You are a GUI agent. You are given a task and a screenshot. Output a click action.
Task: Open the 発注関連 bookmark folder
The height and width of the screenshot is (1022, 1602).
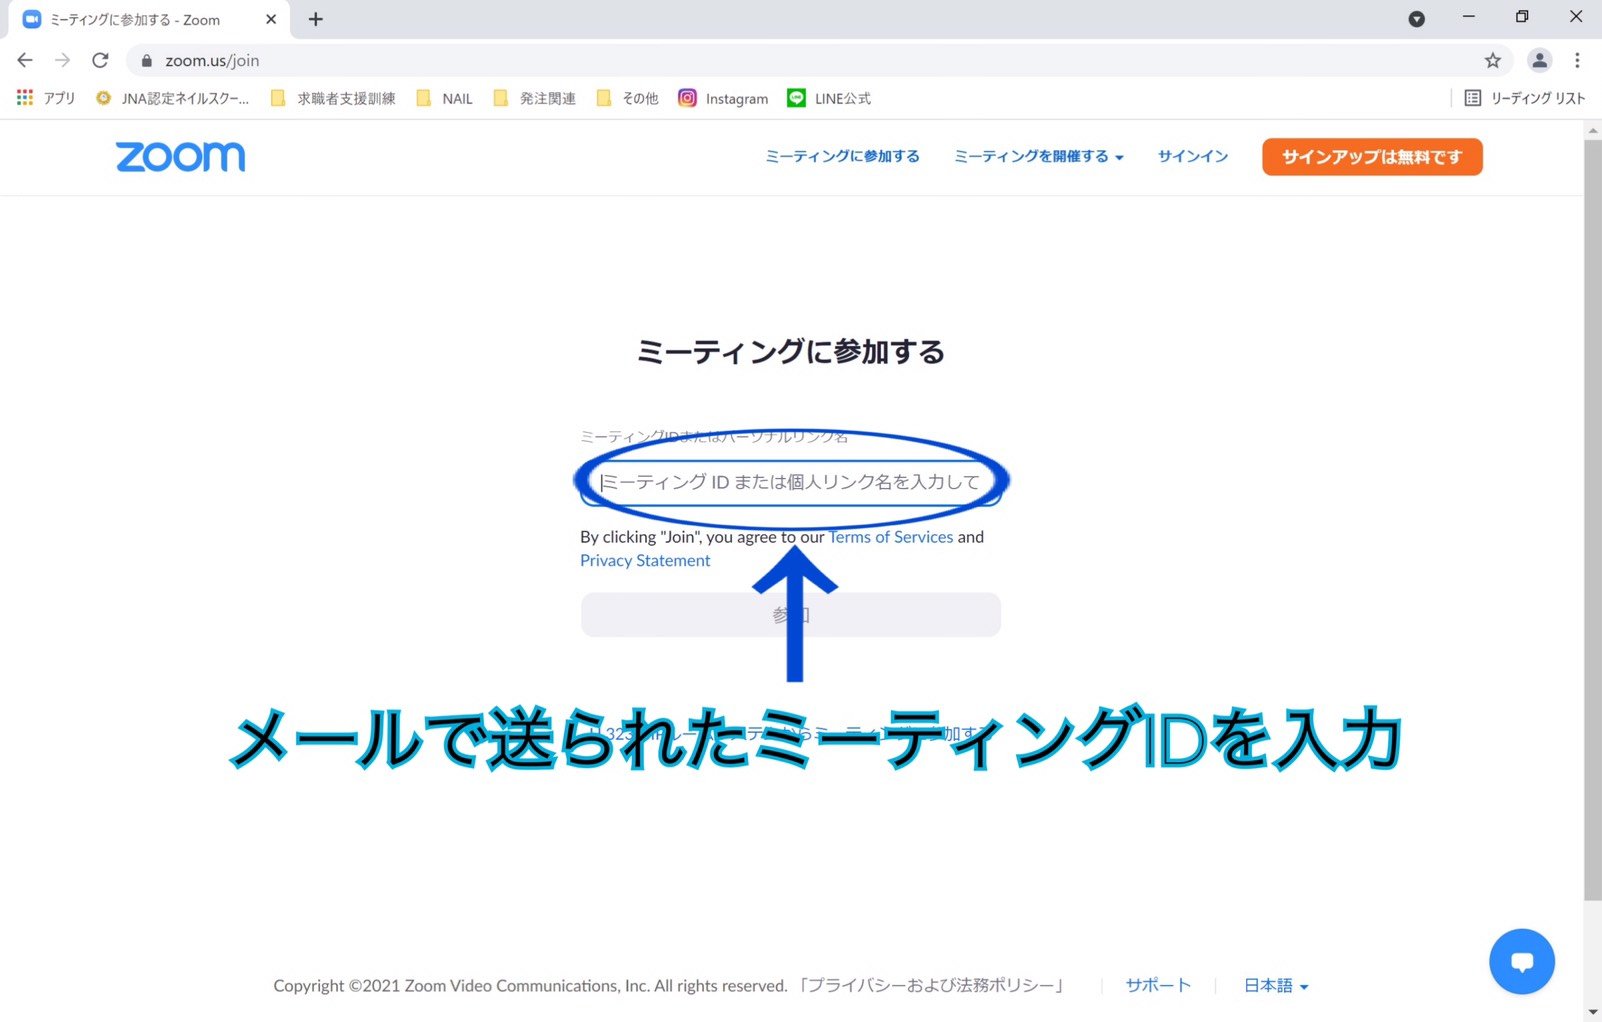tap(534, 98)
